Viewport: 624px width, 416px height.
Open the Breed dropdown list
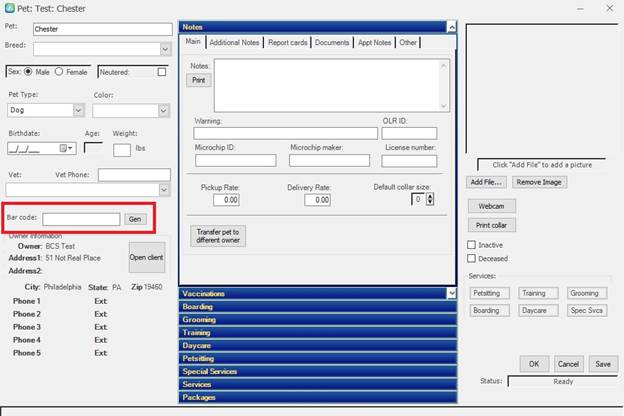pos(165,48)
